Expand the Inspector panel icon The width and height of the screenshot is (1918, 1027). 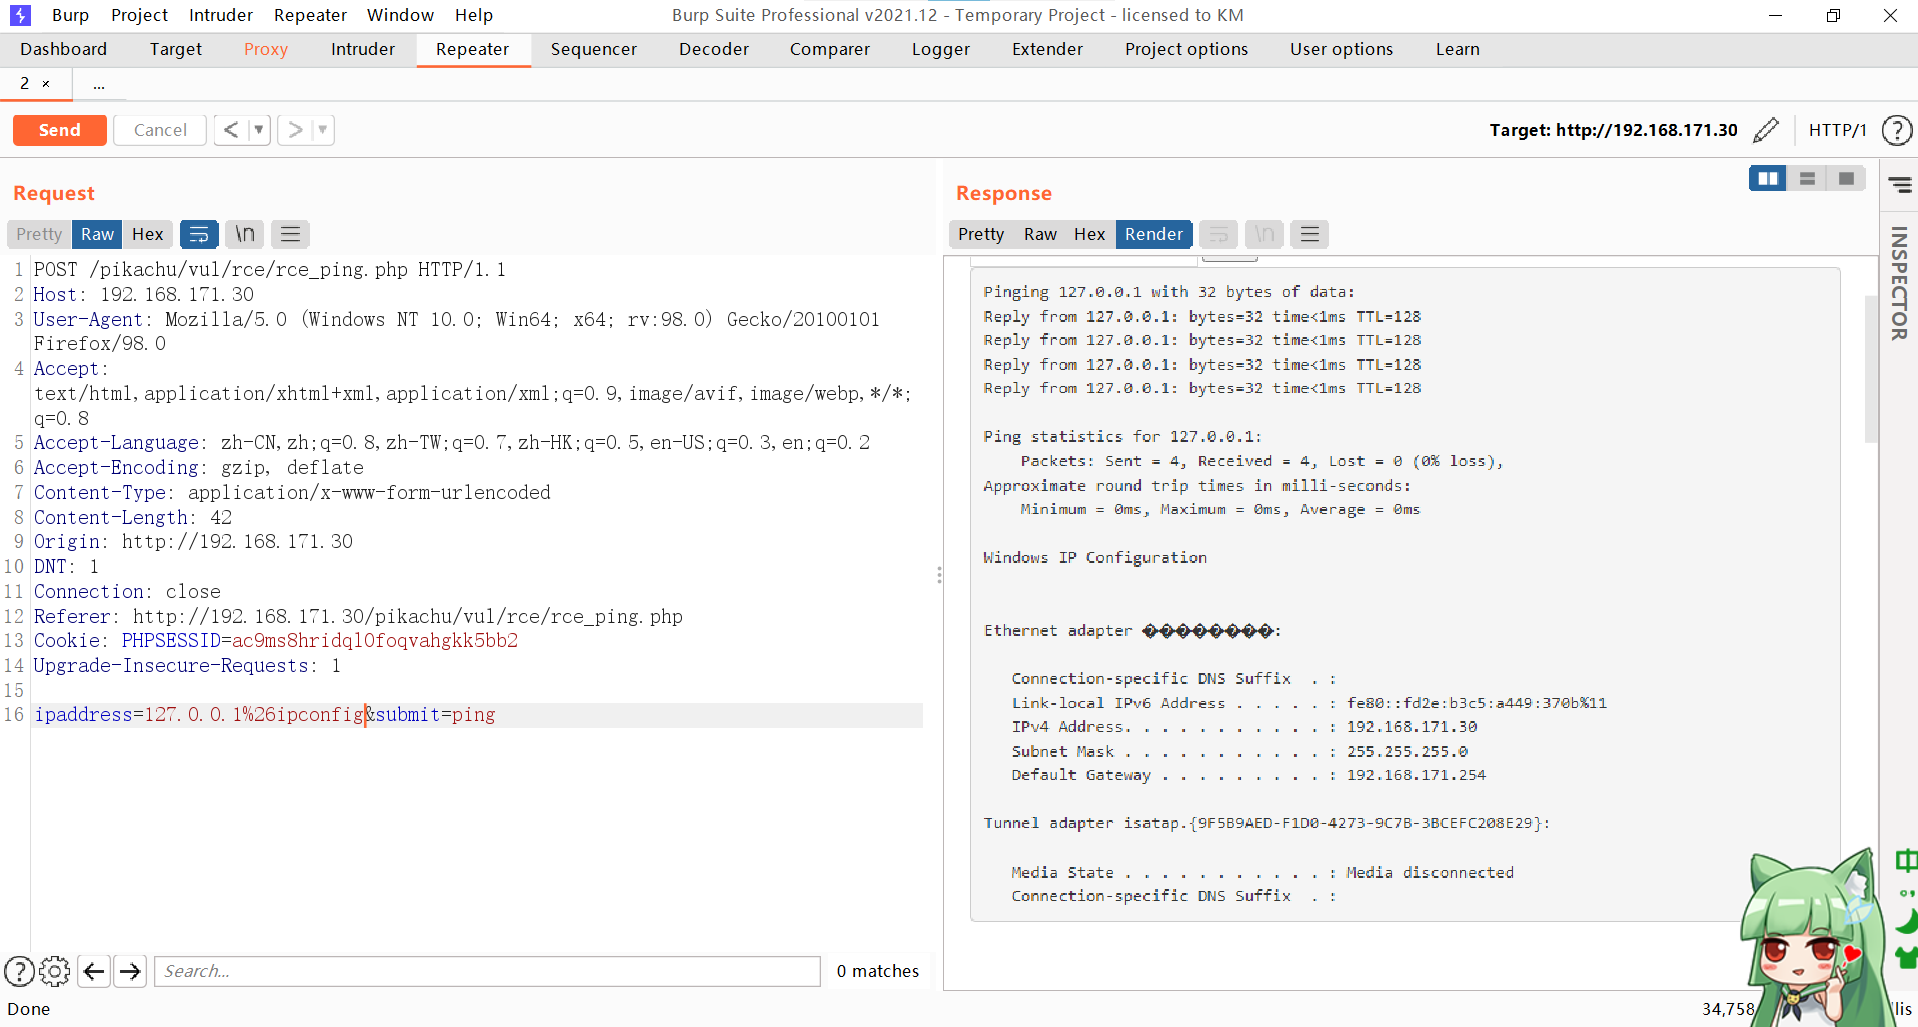[x=1900, y=185]
